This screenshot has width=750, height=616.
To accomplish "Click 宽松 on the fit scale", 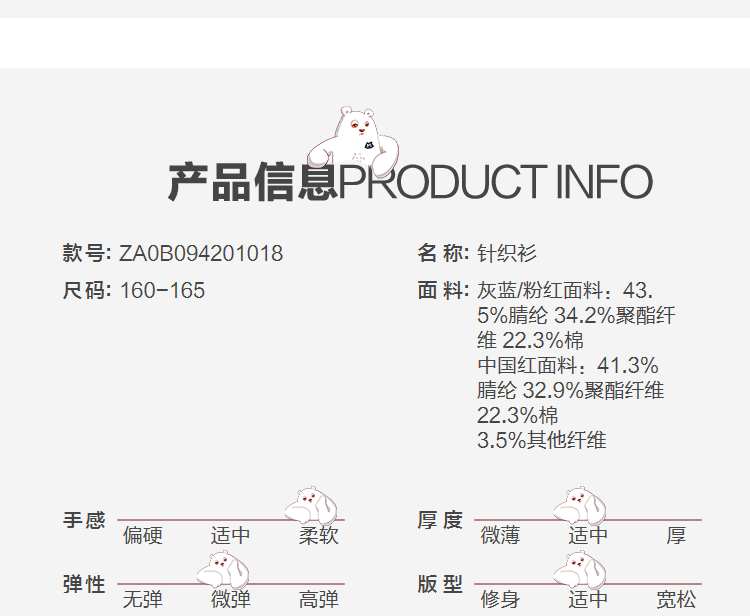I will tap(676, 599).
